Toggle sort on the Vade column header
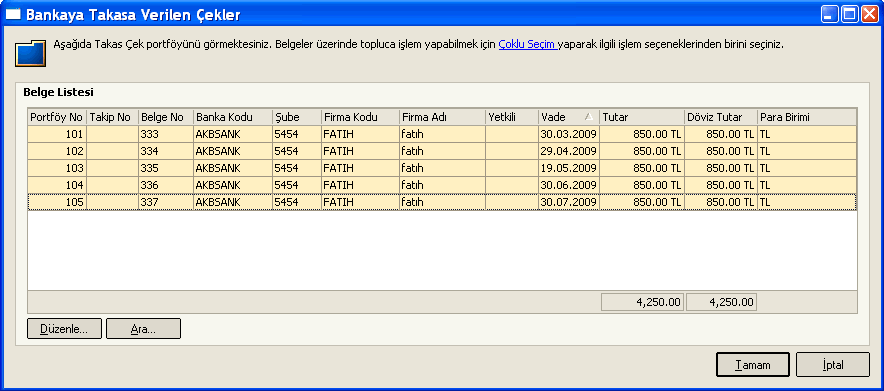 tap(568, 117)
